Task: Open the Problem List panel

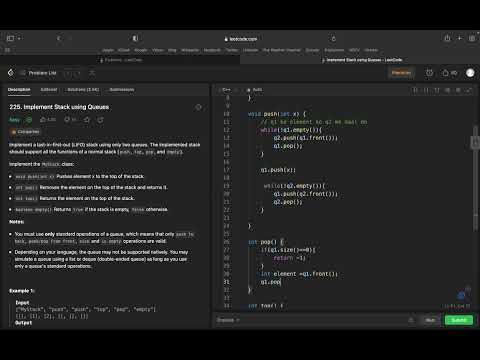Action: 39,73
